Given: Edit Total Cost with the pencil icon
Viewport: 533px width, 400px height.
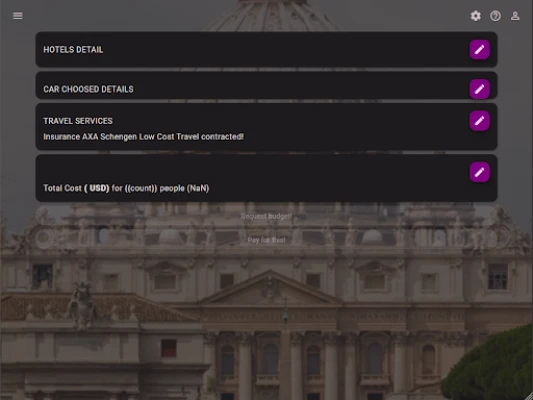Looking at the screenshot, I should click(479, 172).
